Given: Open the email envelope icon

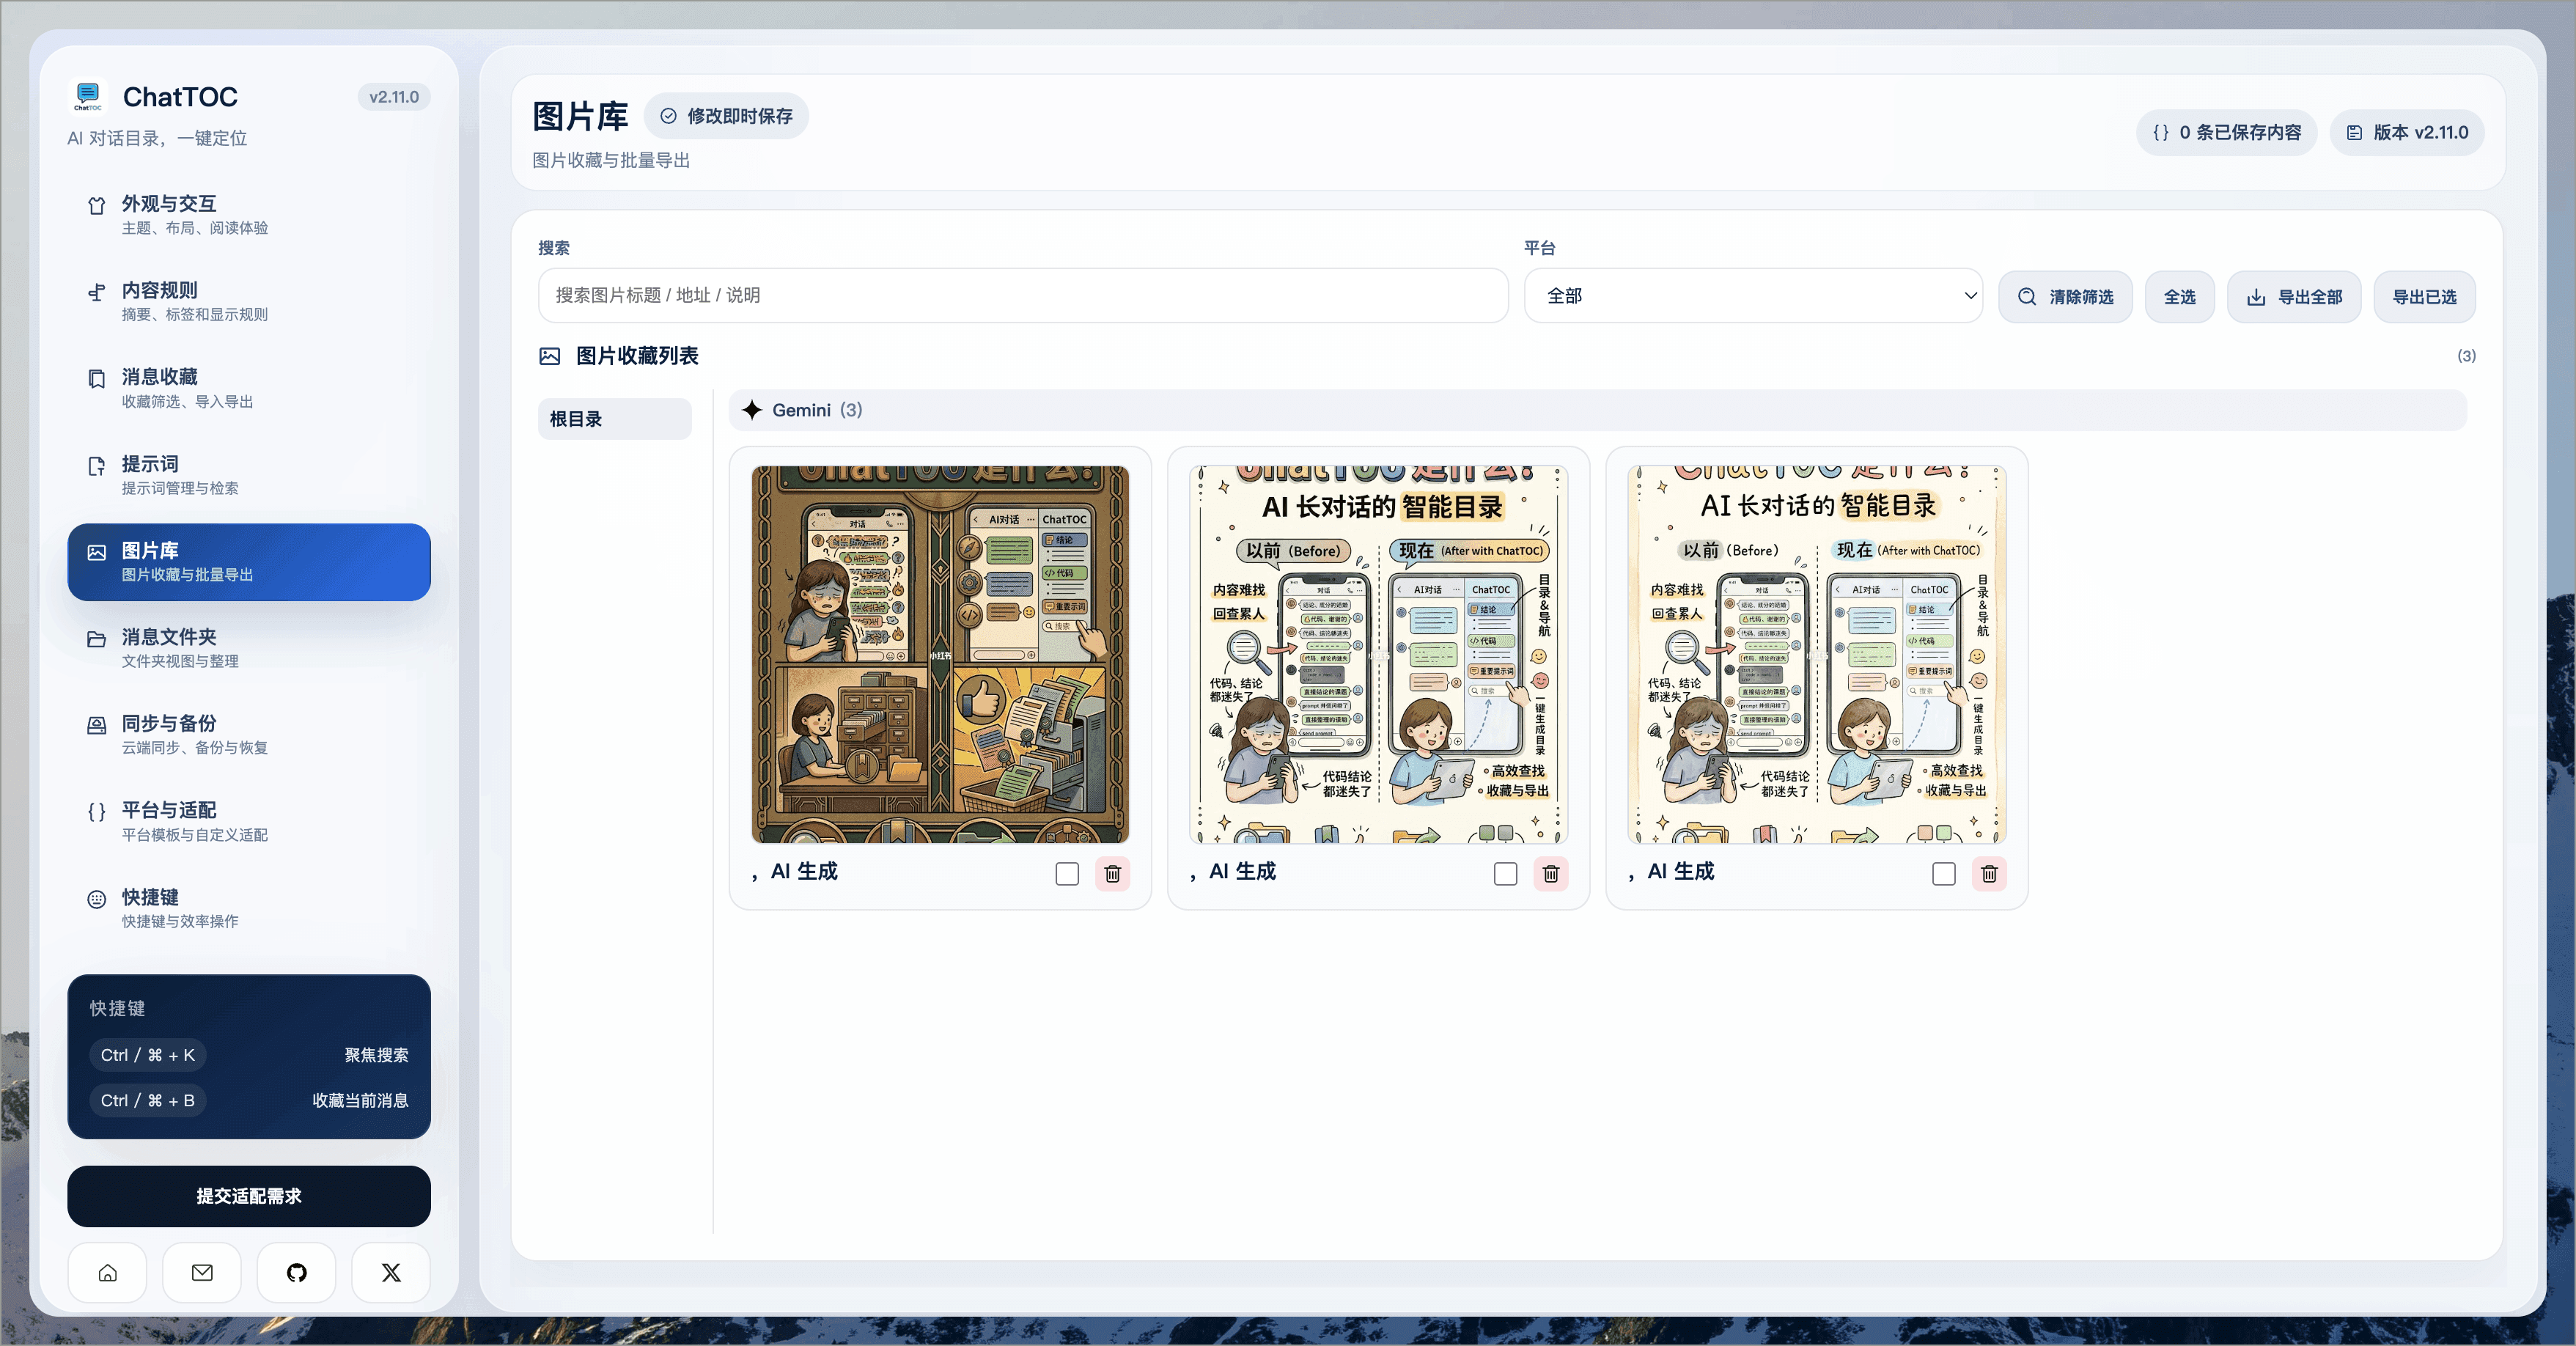Looking at the screenshot, I should click(x=202, y=1273).
